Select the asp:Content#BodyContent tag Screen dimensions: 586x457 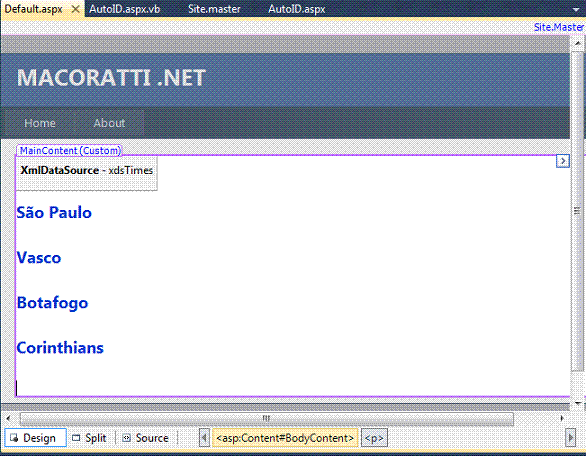click(285, 438)
